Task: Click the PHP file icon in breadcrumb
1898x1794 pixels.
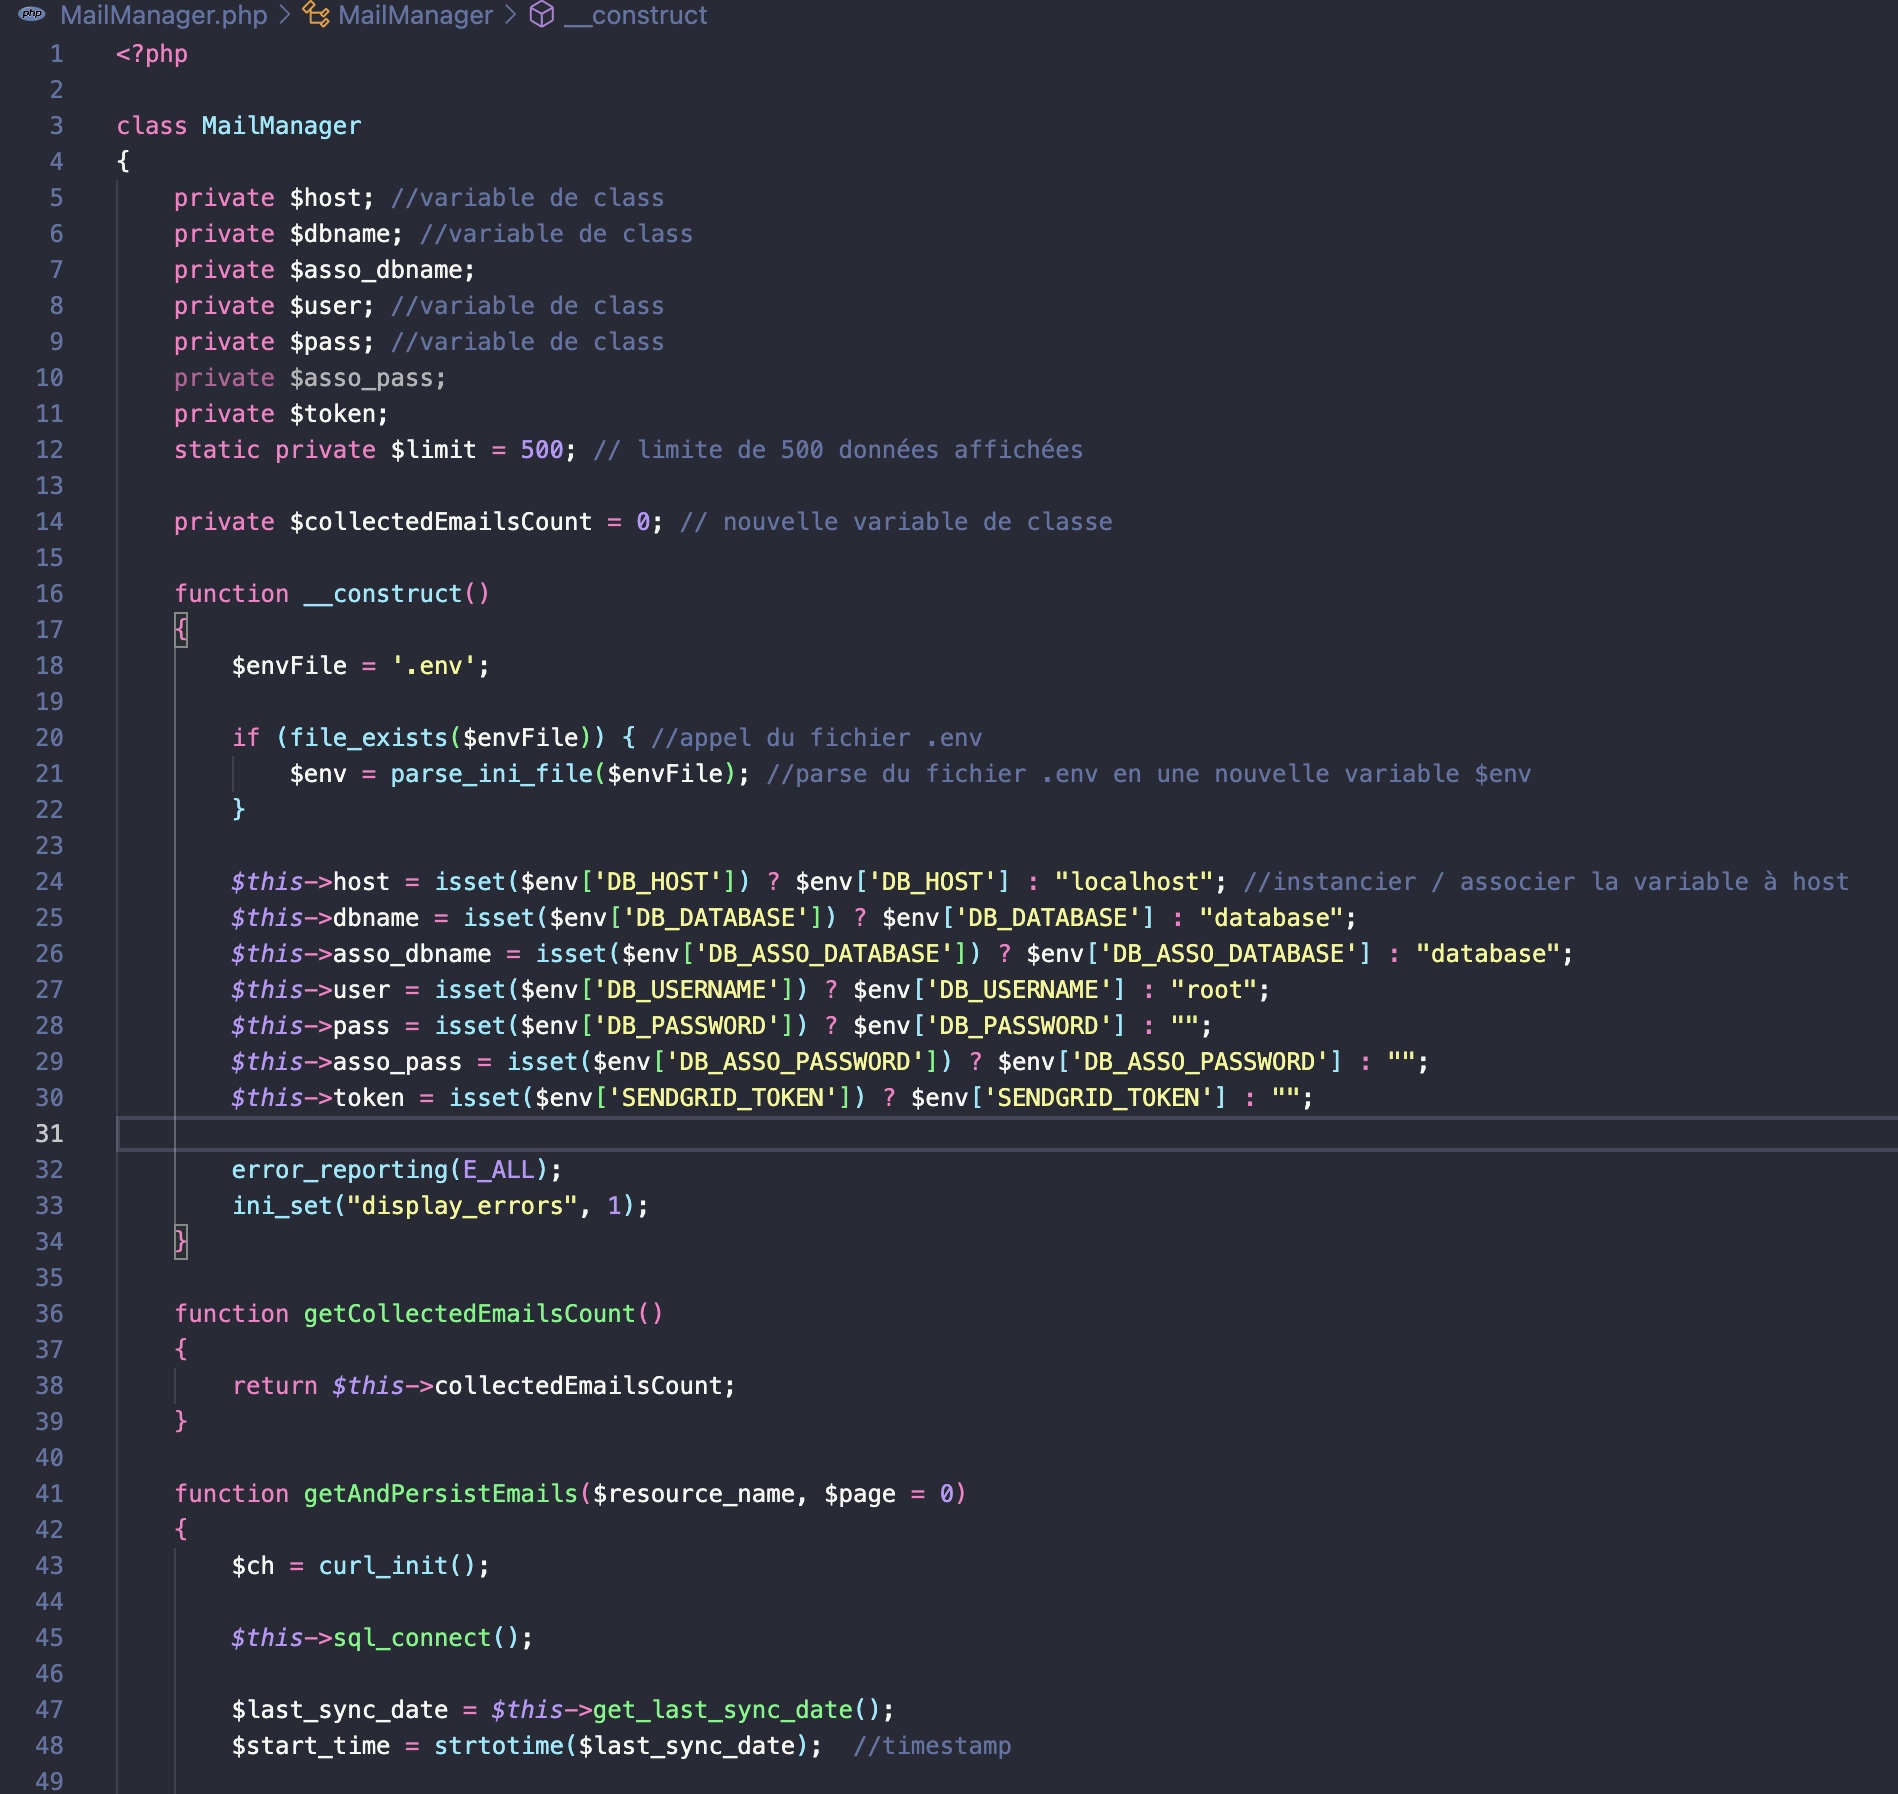Action: point(32,14)
